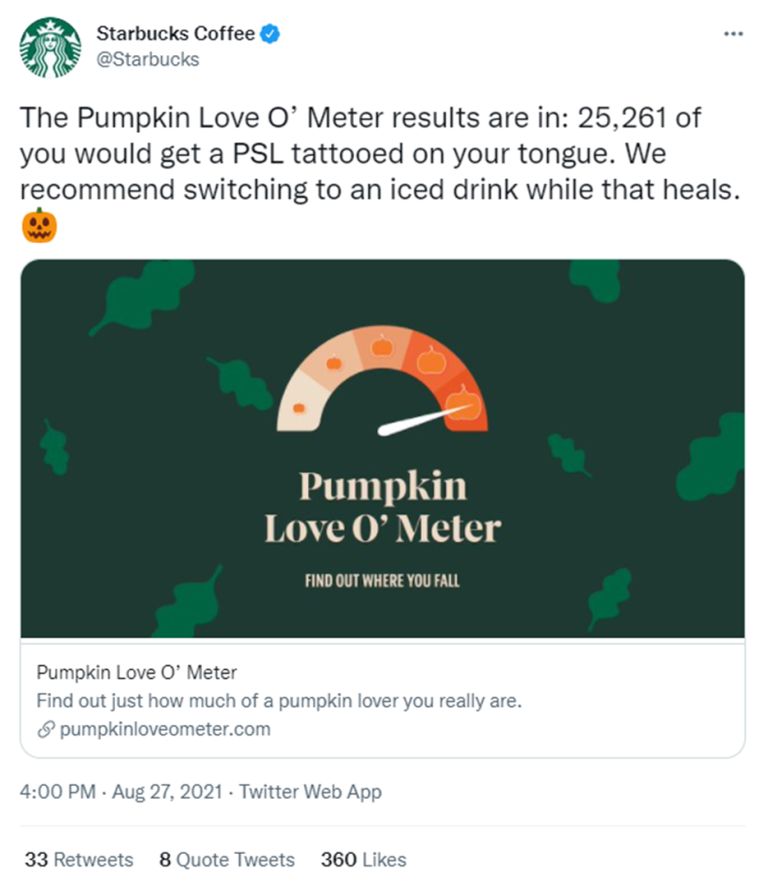Image resolution: width=768 pixels, height=886 pixels.
Task: Click the link chain icon beside pumpkinloveometer.com
Action: (46, 729)
